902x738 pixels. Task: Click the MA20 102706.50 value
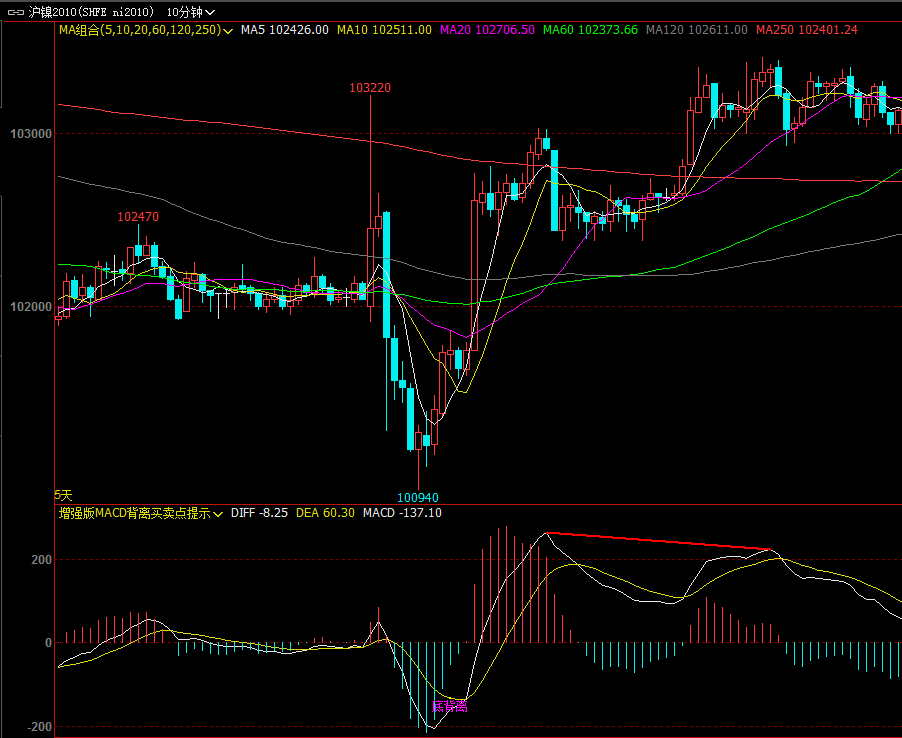coord(487,30)
